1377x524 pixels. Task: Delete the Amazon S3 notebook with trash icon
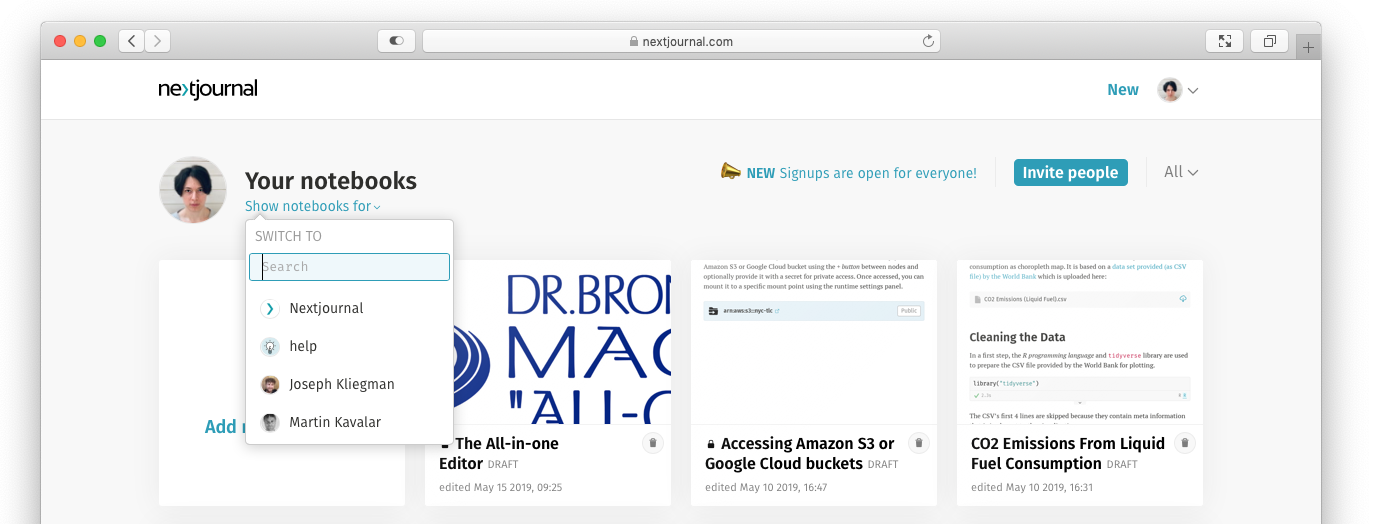click(x=919, y=443)
